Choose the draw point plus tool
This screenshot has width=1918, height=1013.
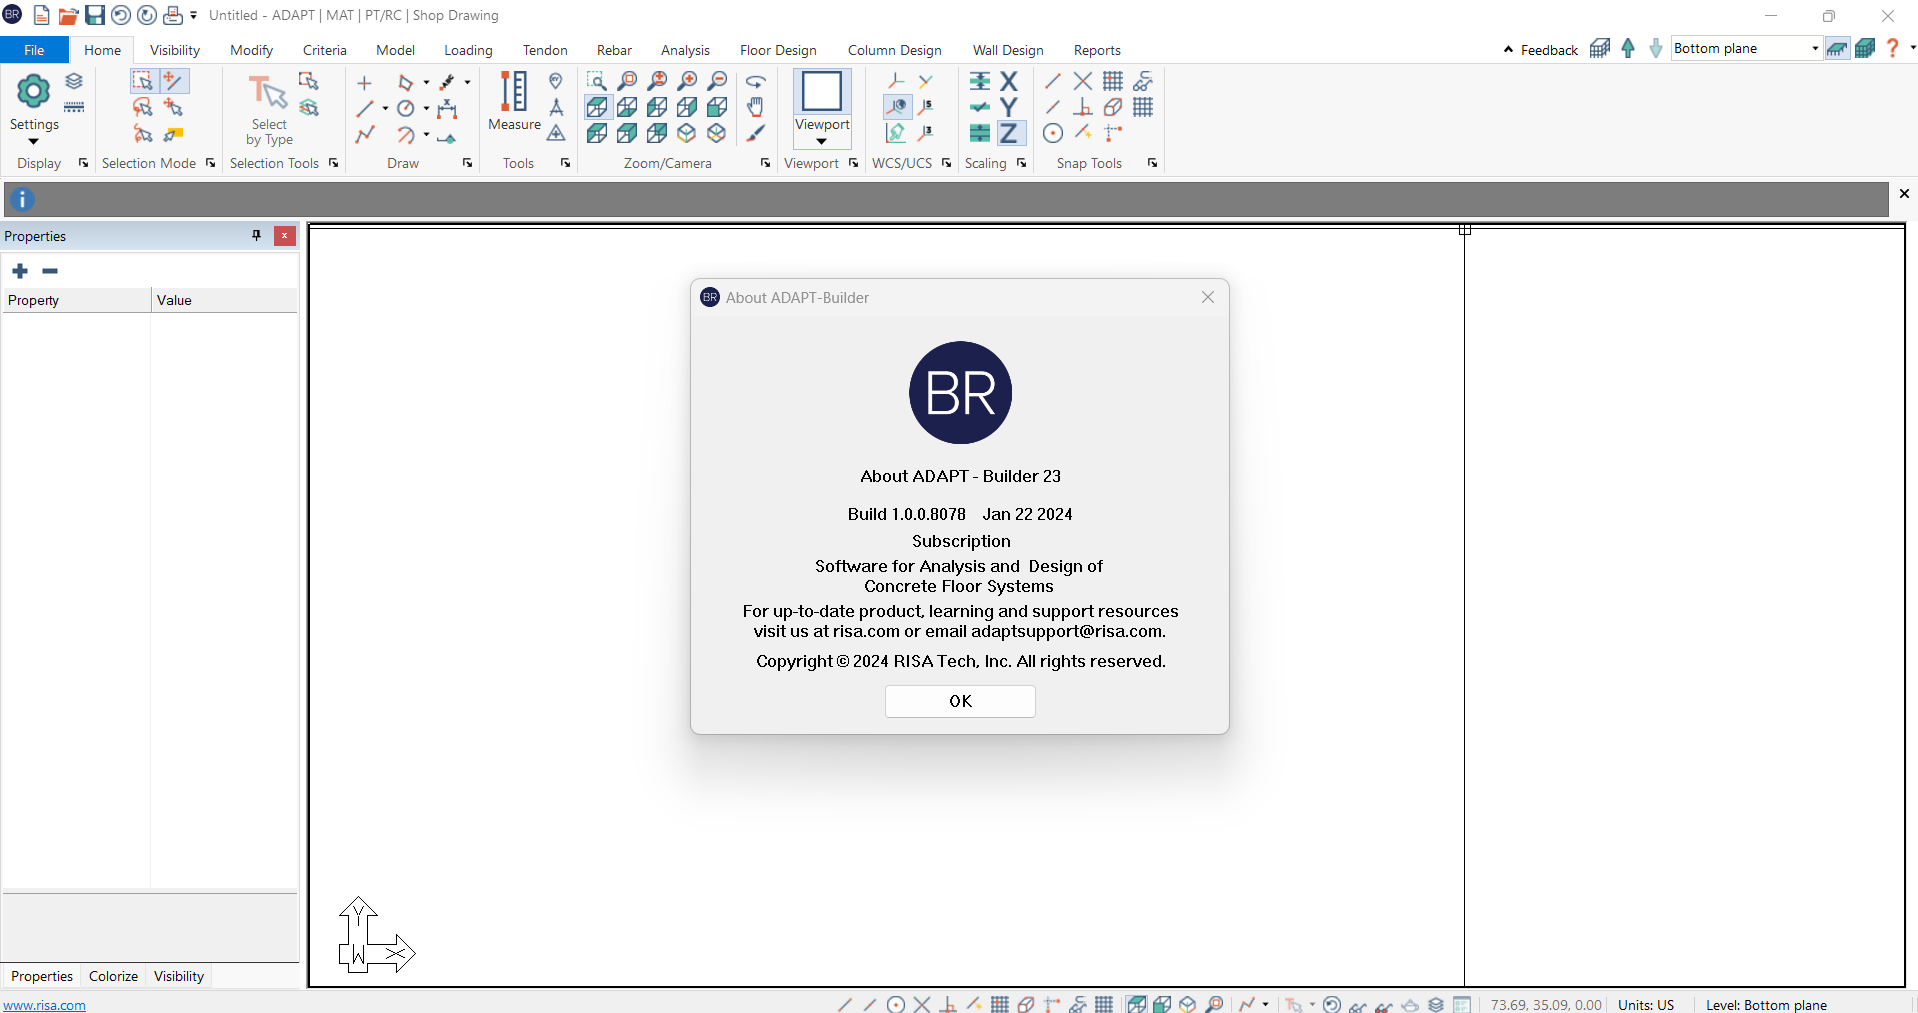tap(364, 83)
